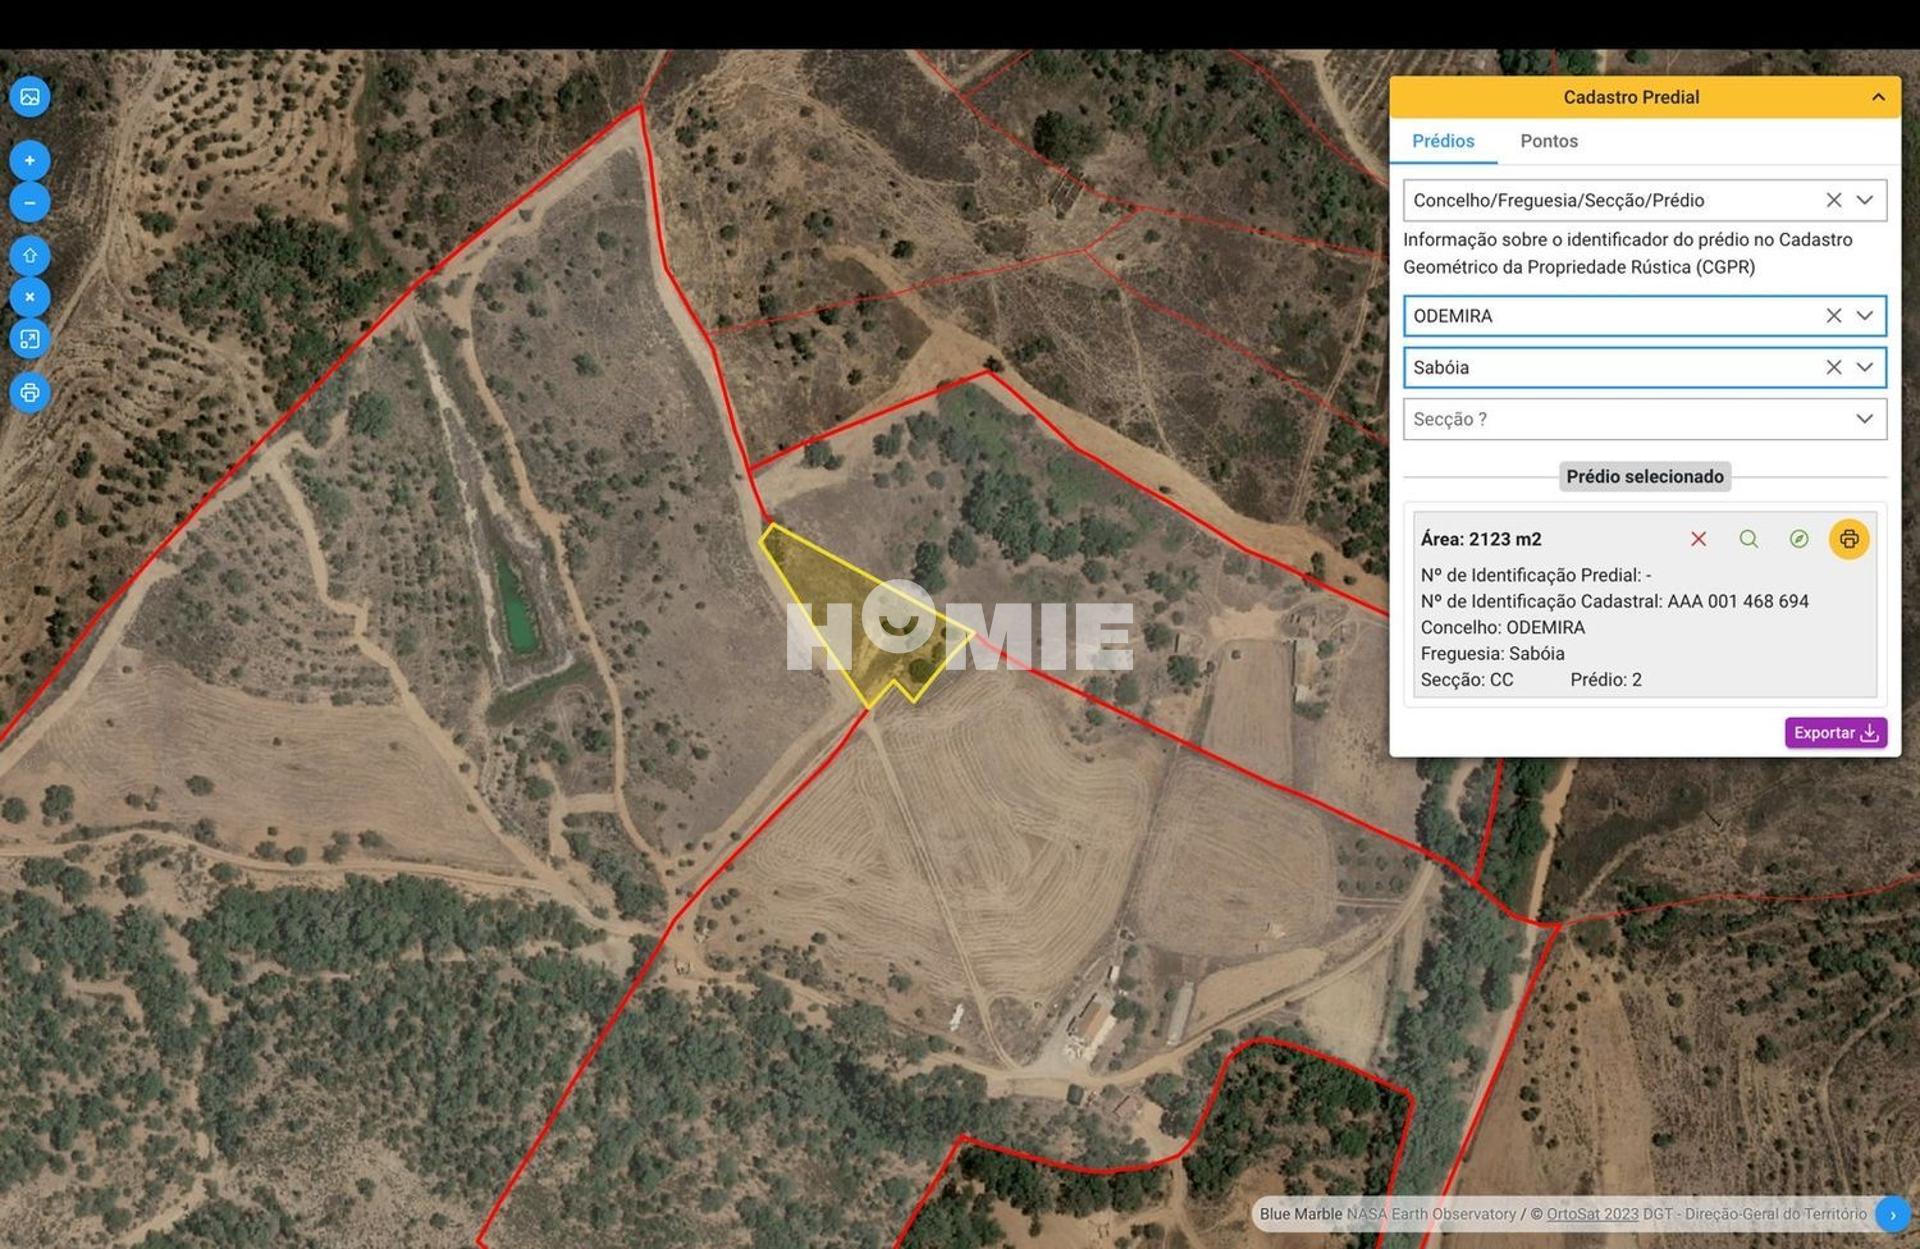
Task: Open the Secção dropdown
Action: [x=1864, y=419]
